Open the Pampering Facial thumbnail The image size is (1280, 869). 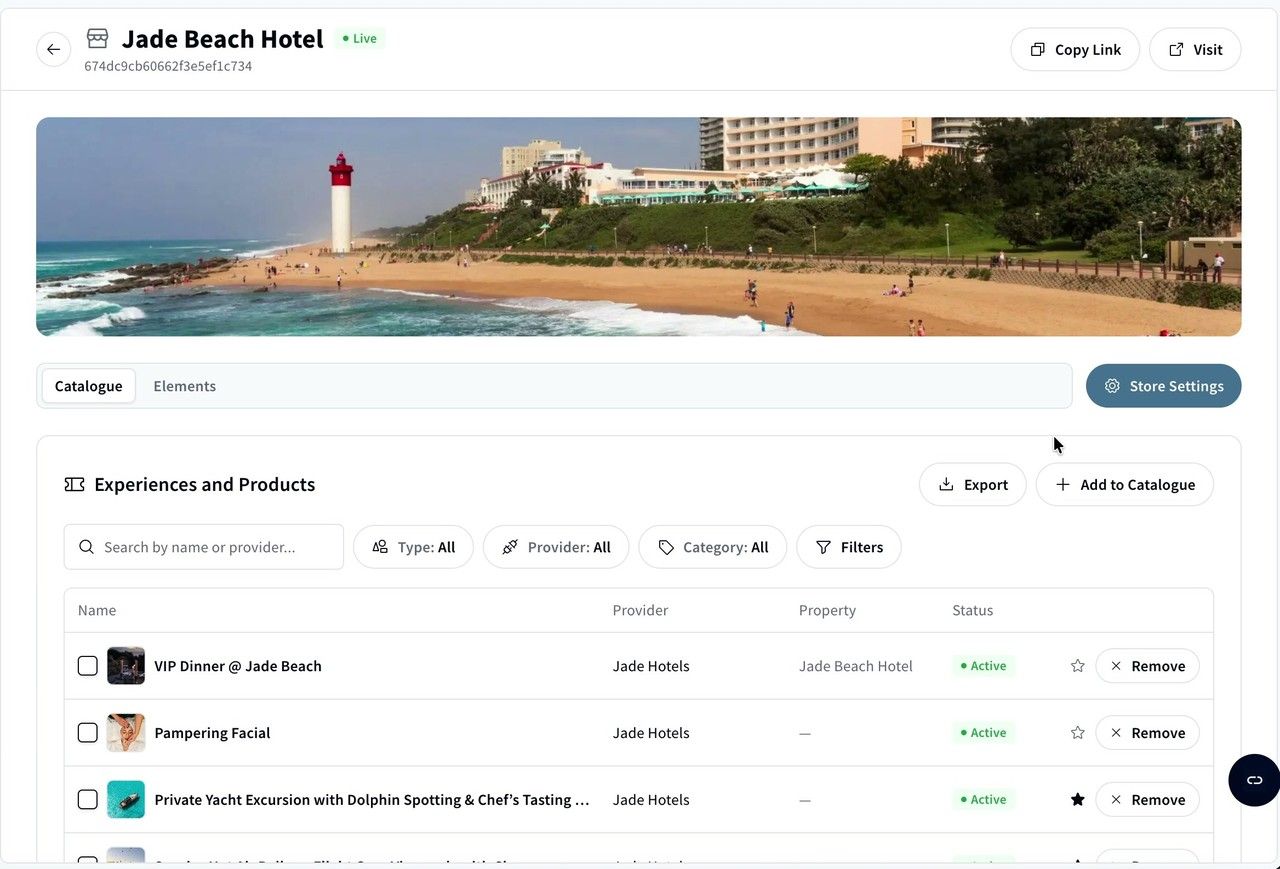click(x=126, y=733)
